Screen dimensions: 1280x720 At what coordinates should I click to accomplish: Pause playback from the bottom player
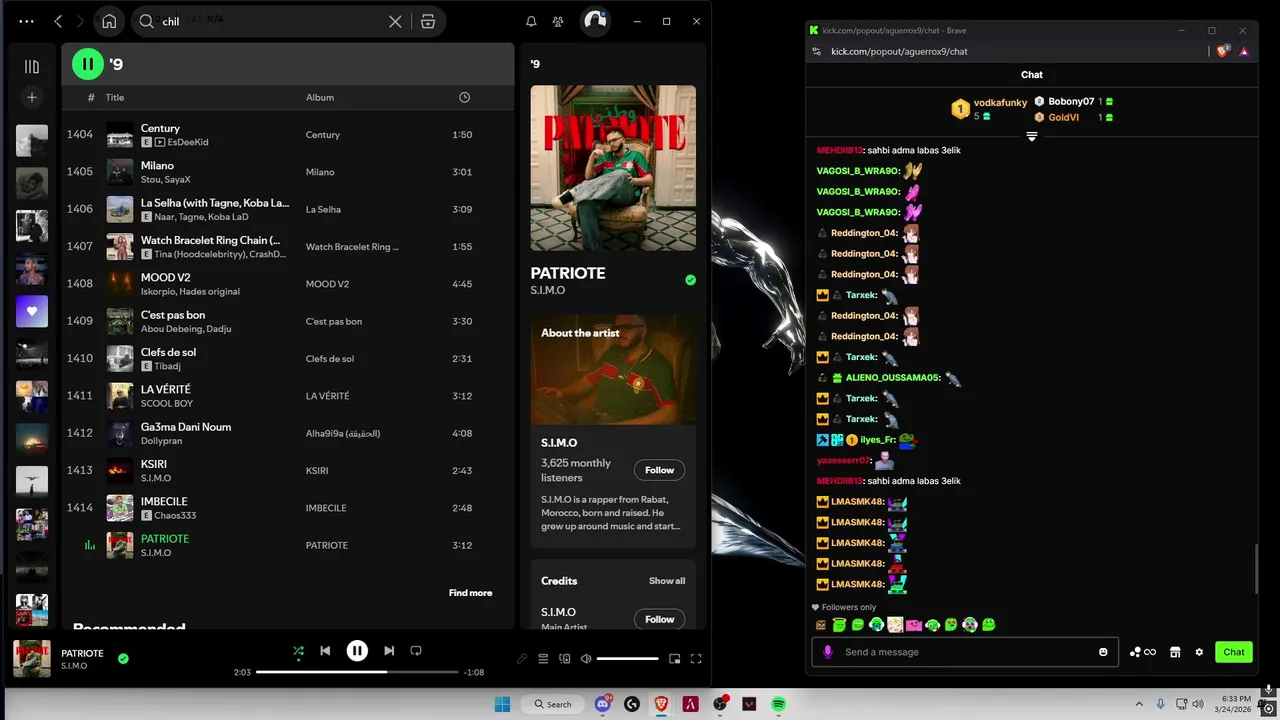point(357,651)
